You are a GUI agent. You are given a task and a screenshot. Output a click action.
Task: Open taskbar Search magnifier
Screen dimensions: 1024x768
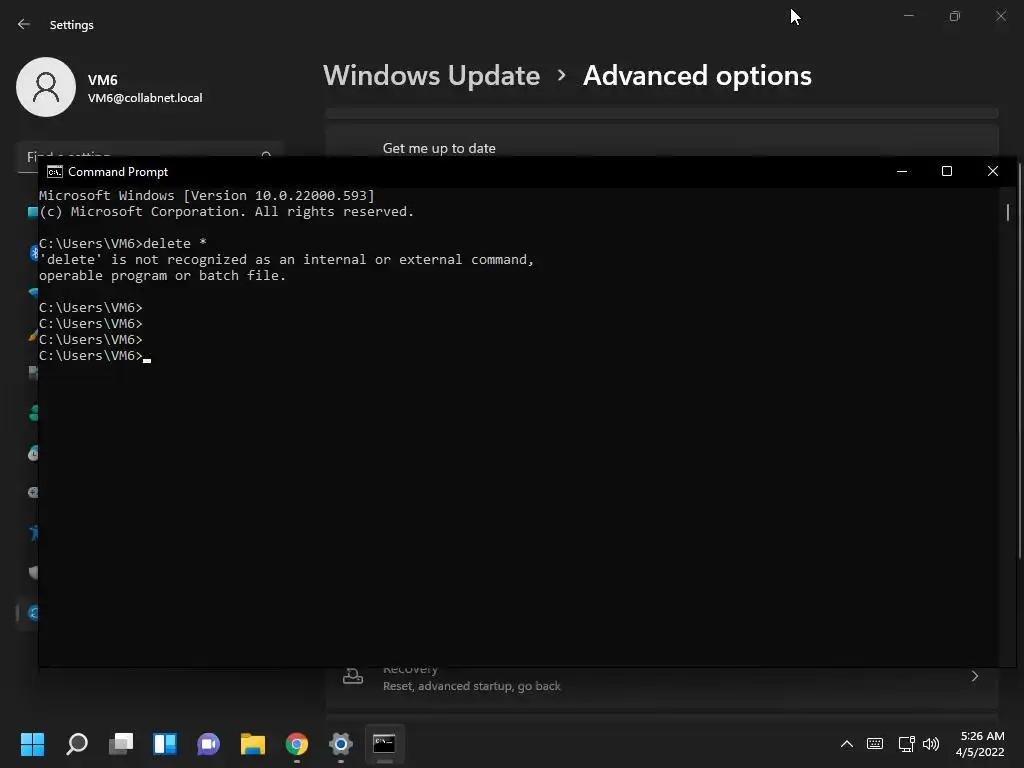(x=77, y=744)
